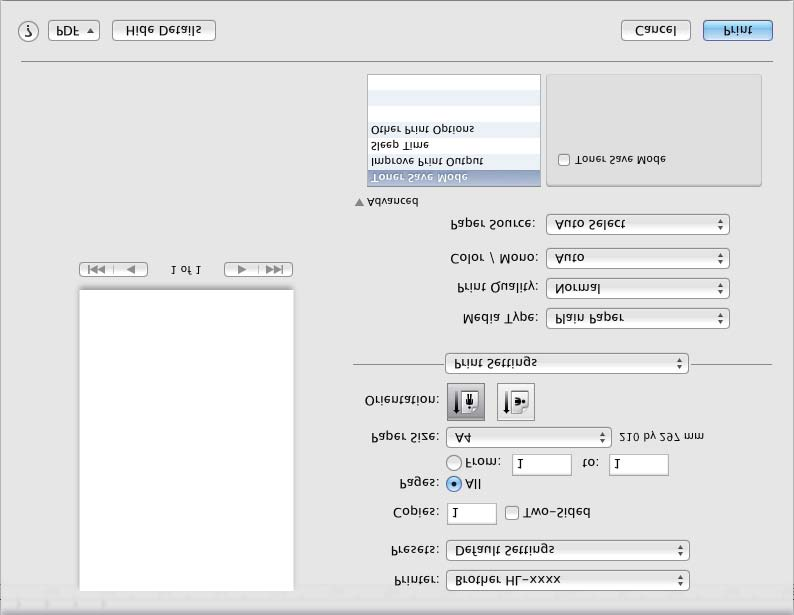
Task: Click the page preview thumbnail
Action: 186,440
